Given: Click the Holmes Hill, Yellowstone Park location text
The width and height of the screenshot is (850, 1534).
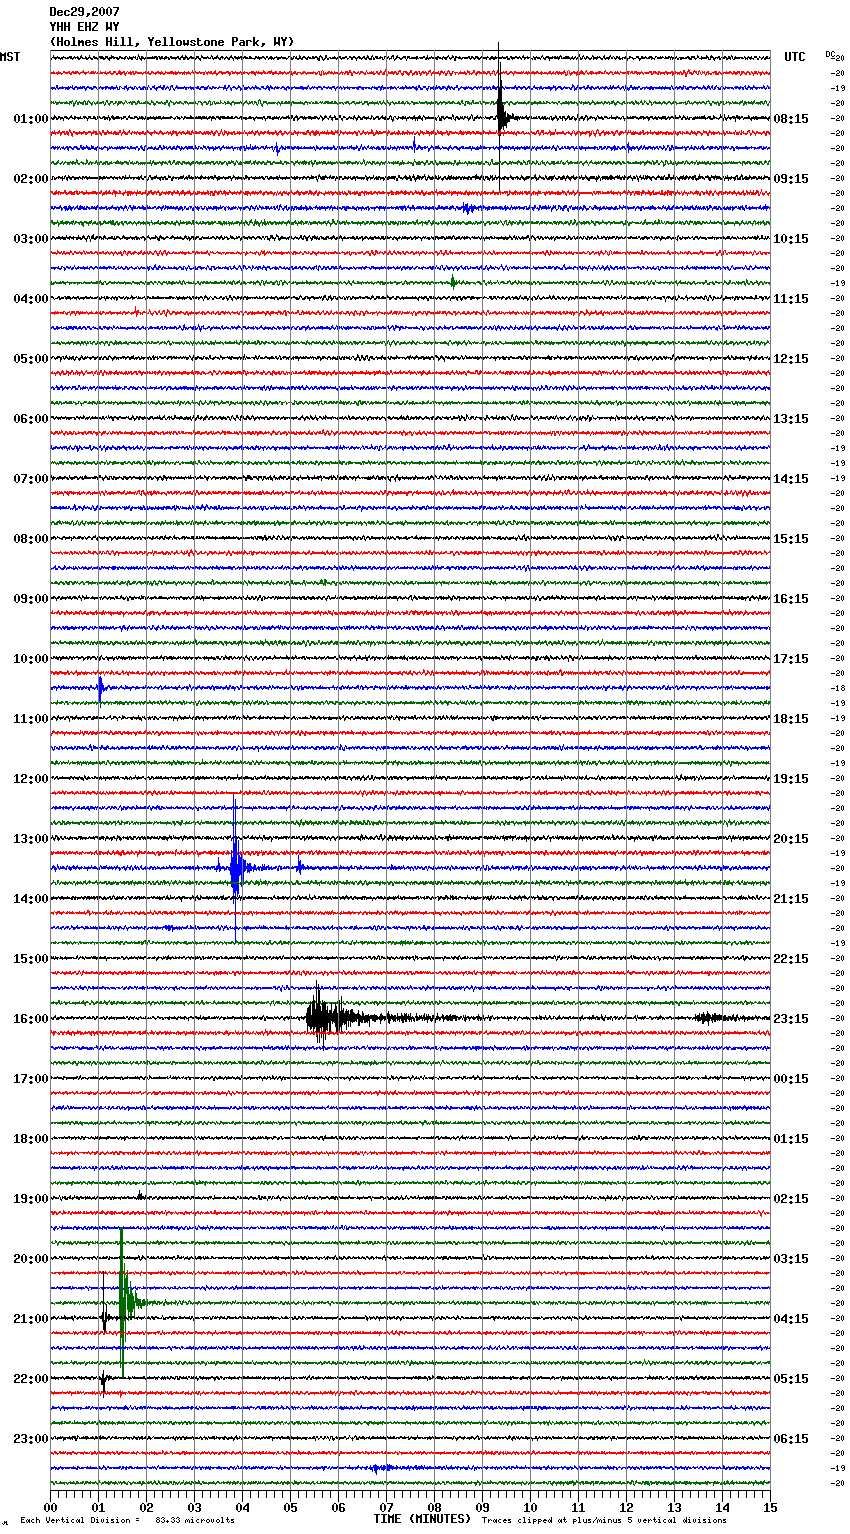Looking at the screenshot, I should click(172, 42).
